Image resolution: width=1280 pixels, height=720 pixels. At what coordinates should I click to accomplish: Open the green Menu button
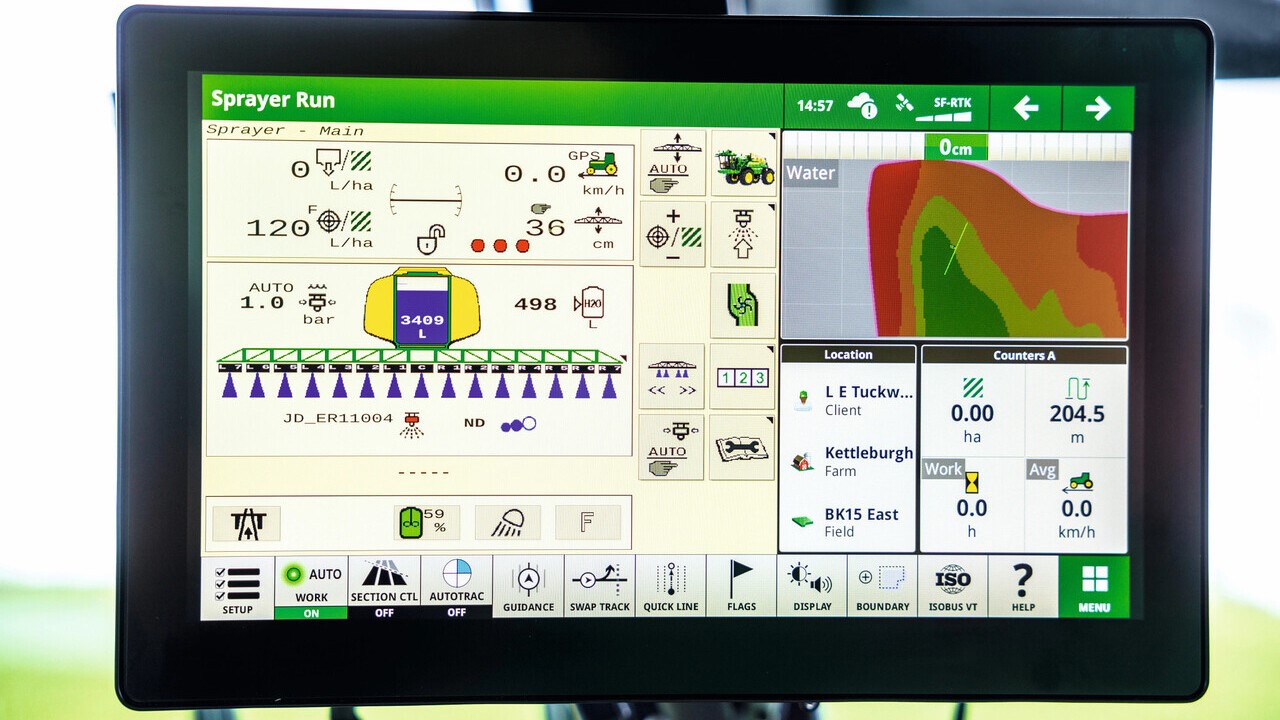1094,587
